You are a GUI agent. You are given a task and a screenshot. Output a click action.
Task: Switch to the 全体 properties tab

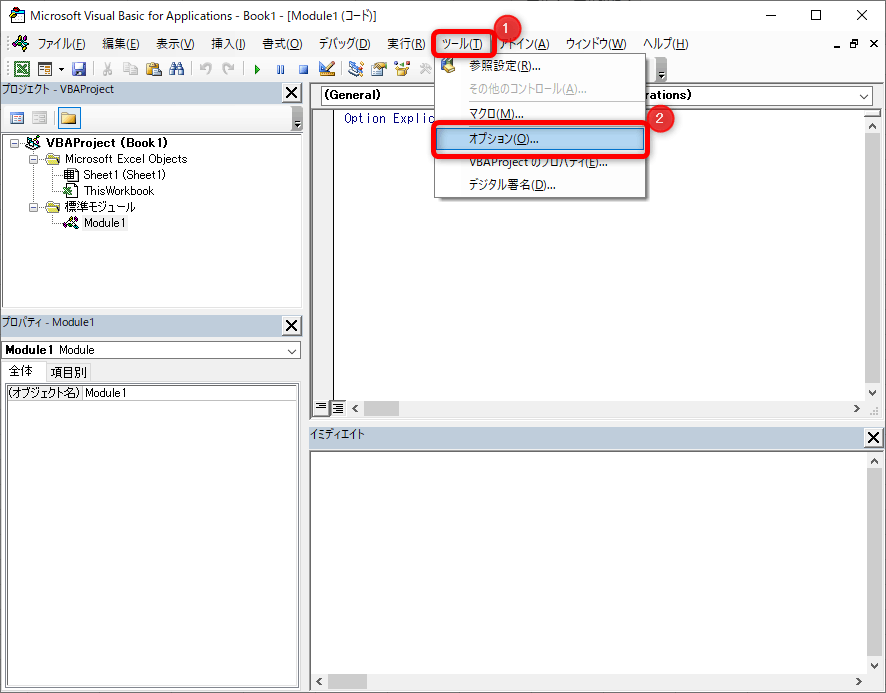pos(21,371)
